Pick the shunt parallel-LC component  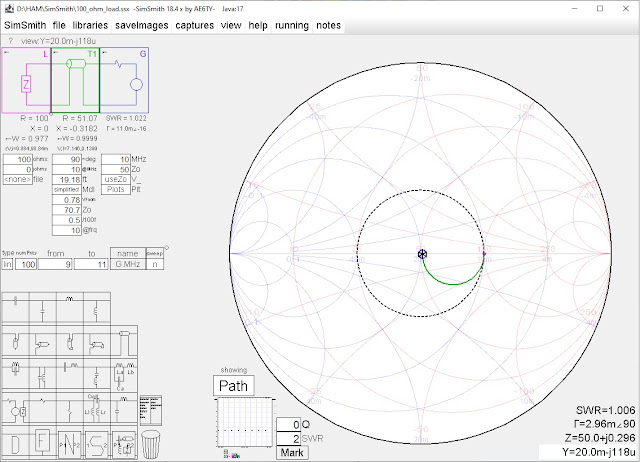(42, 375)
